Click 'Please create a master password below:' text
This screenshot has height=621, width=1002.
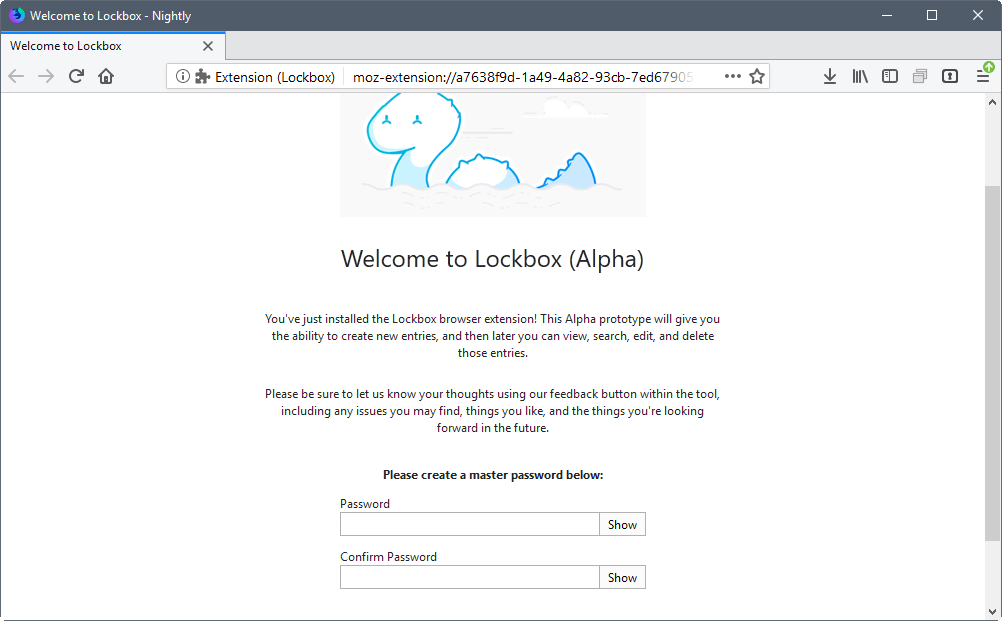493,475
